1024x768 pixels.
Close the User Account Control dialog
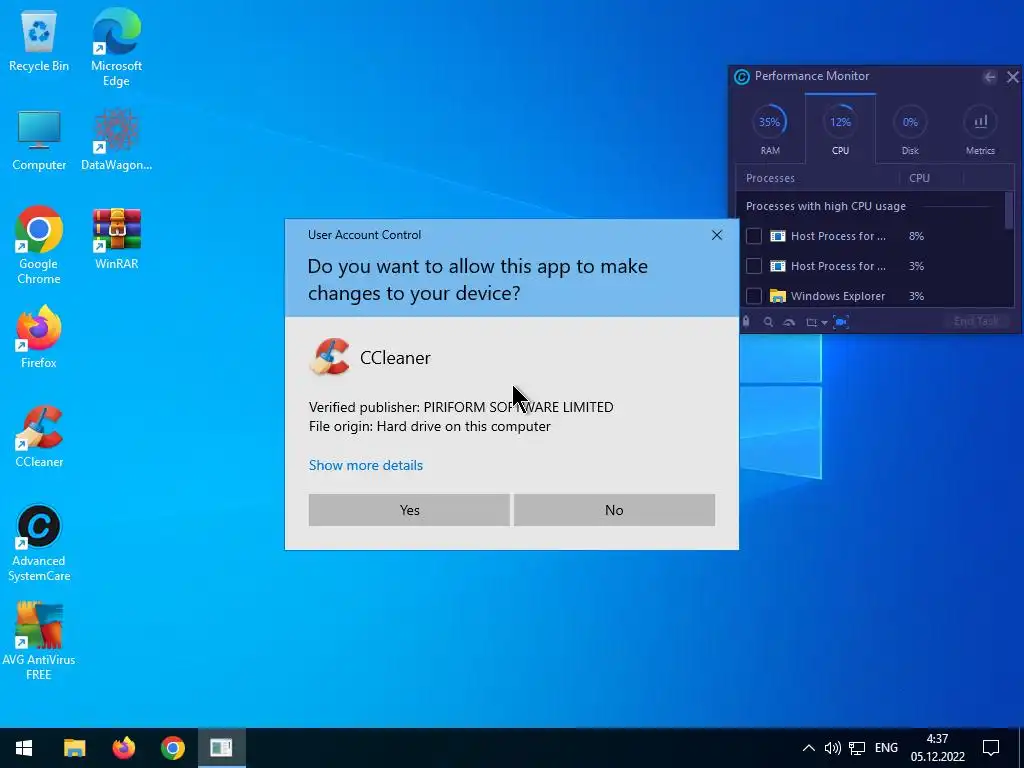click(x=716, y=235)
